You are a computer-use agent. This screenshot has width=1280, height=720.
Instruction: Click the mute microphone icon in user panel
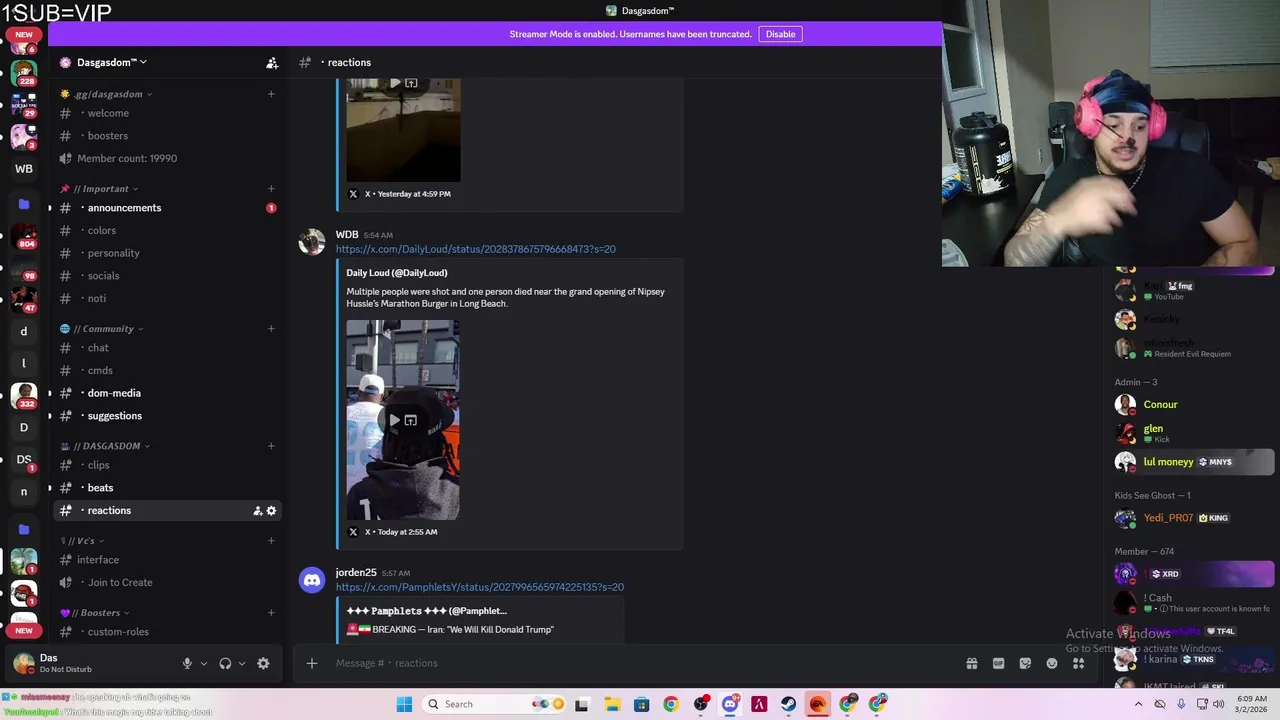click(187, 664)
